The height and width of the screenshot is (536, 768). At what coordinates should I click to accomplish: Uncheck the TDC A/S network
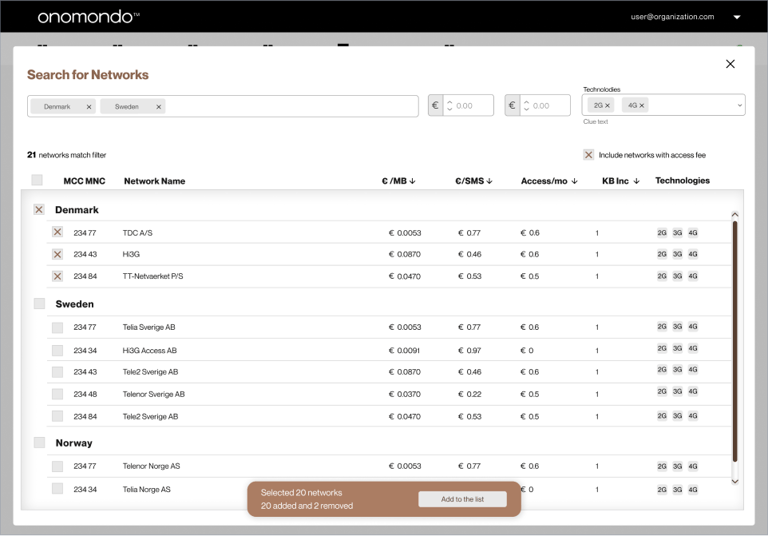tap(57, 232)
